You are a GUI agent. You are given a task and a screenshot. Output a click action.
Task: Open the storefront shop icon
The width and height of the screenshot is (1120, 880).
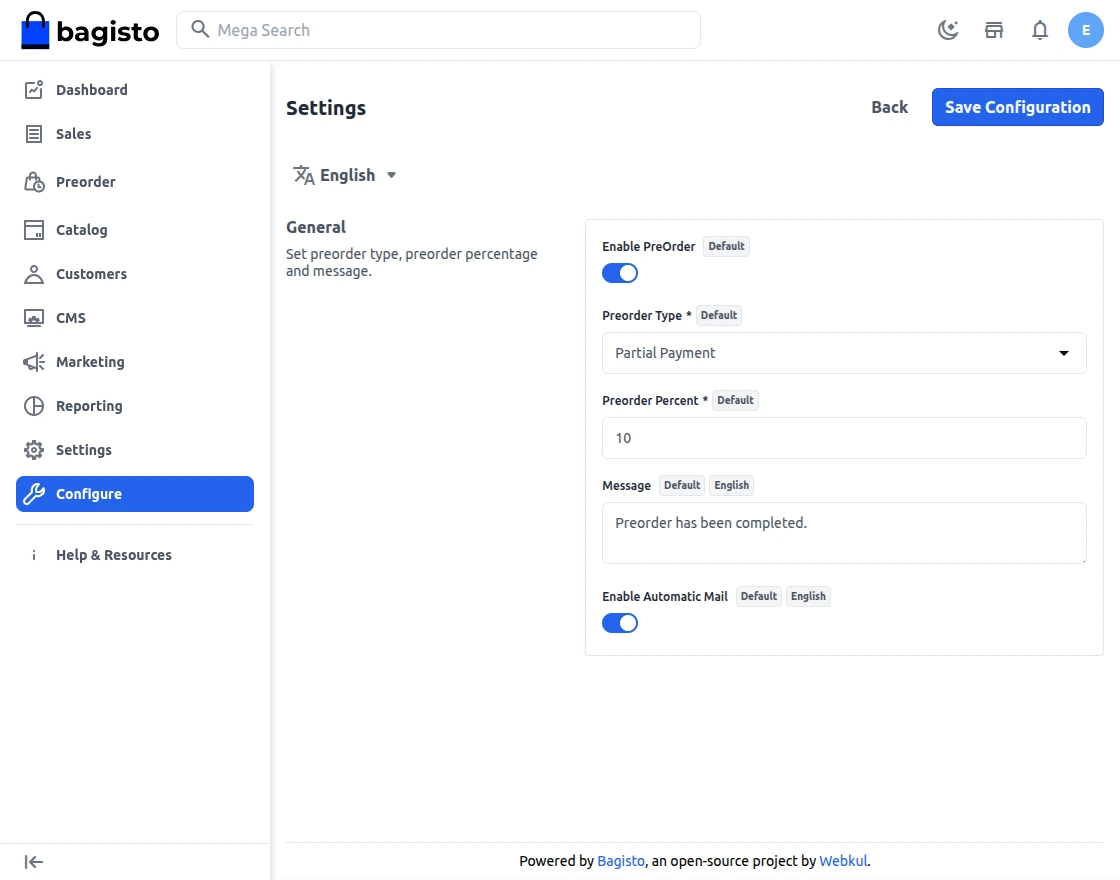(994, 30)
